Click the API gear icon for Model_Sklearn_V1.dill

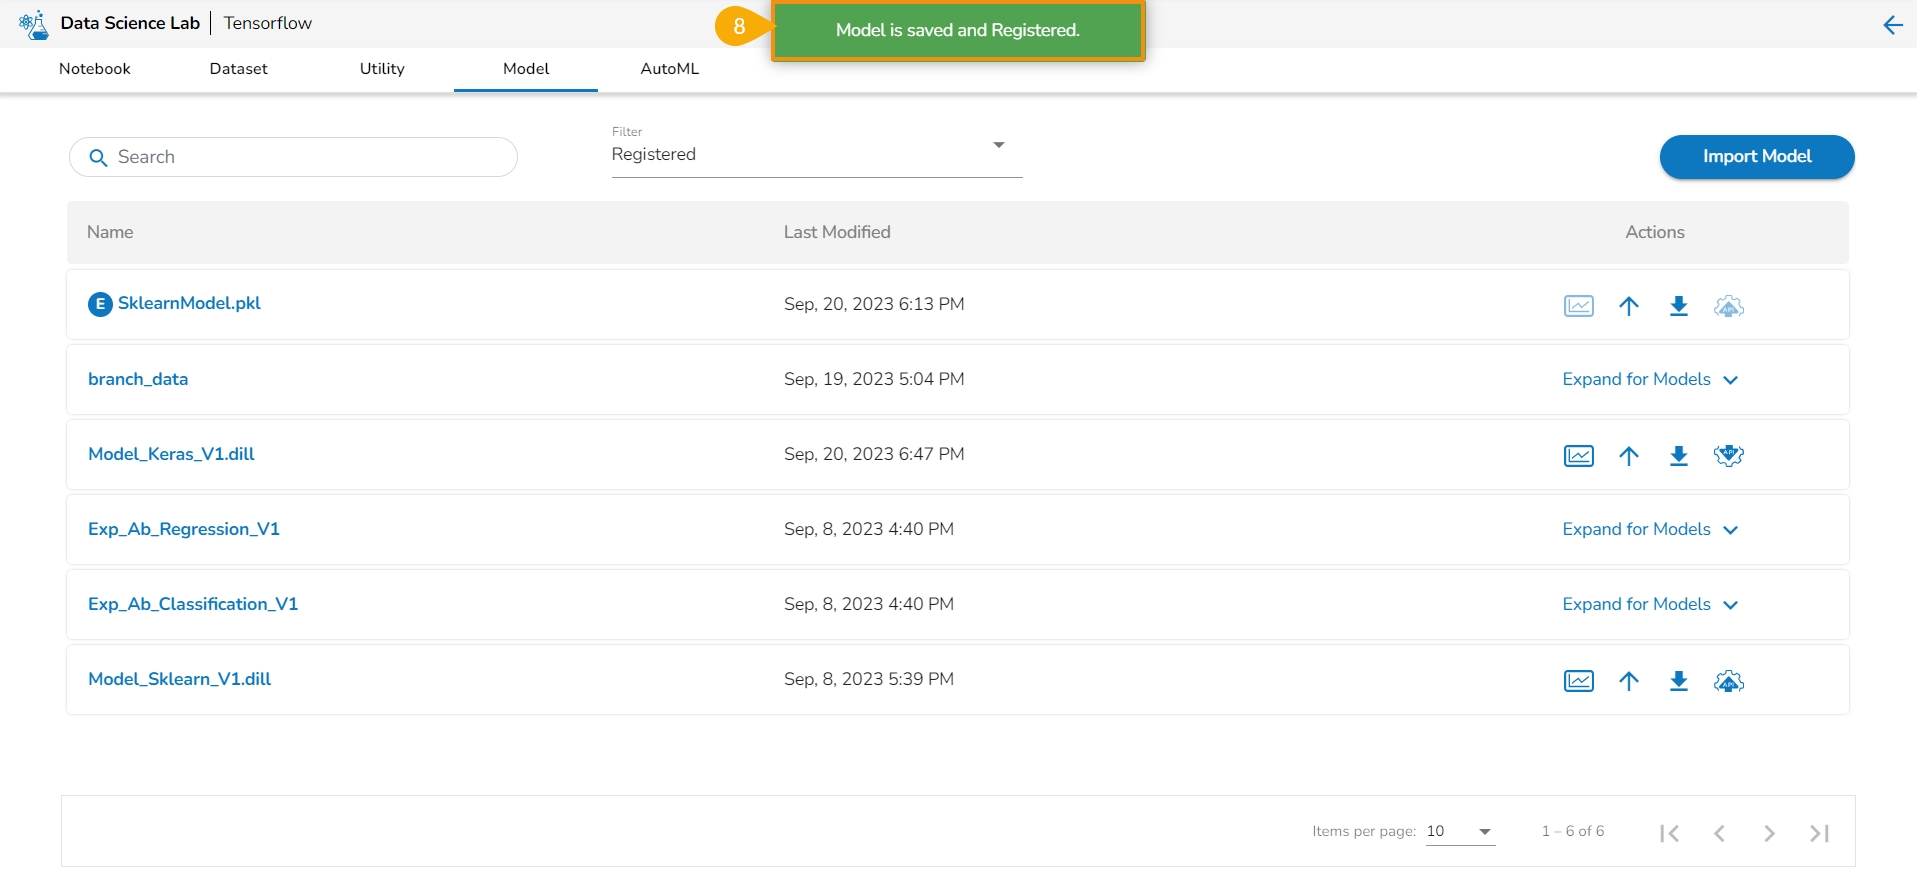[x=1728, y=681]
